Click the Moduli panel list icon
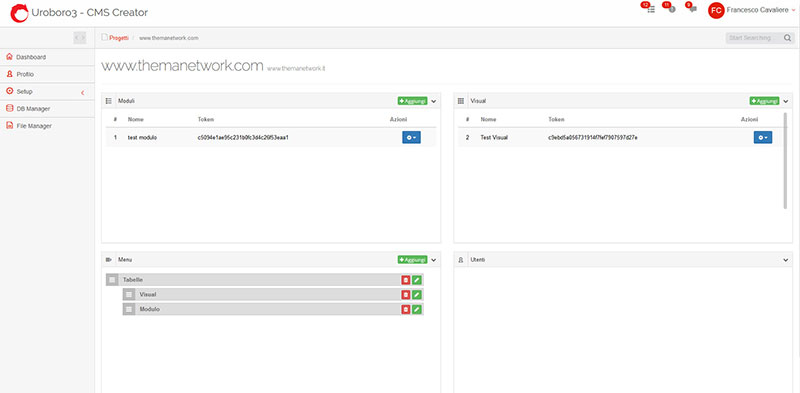 point(108,101)
